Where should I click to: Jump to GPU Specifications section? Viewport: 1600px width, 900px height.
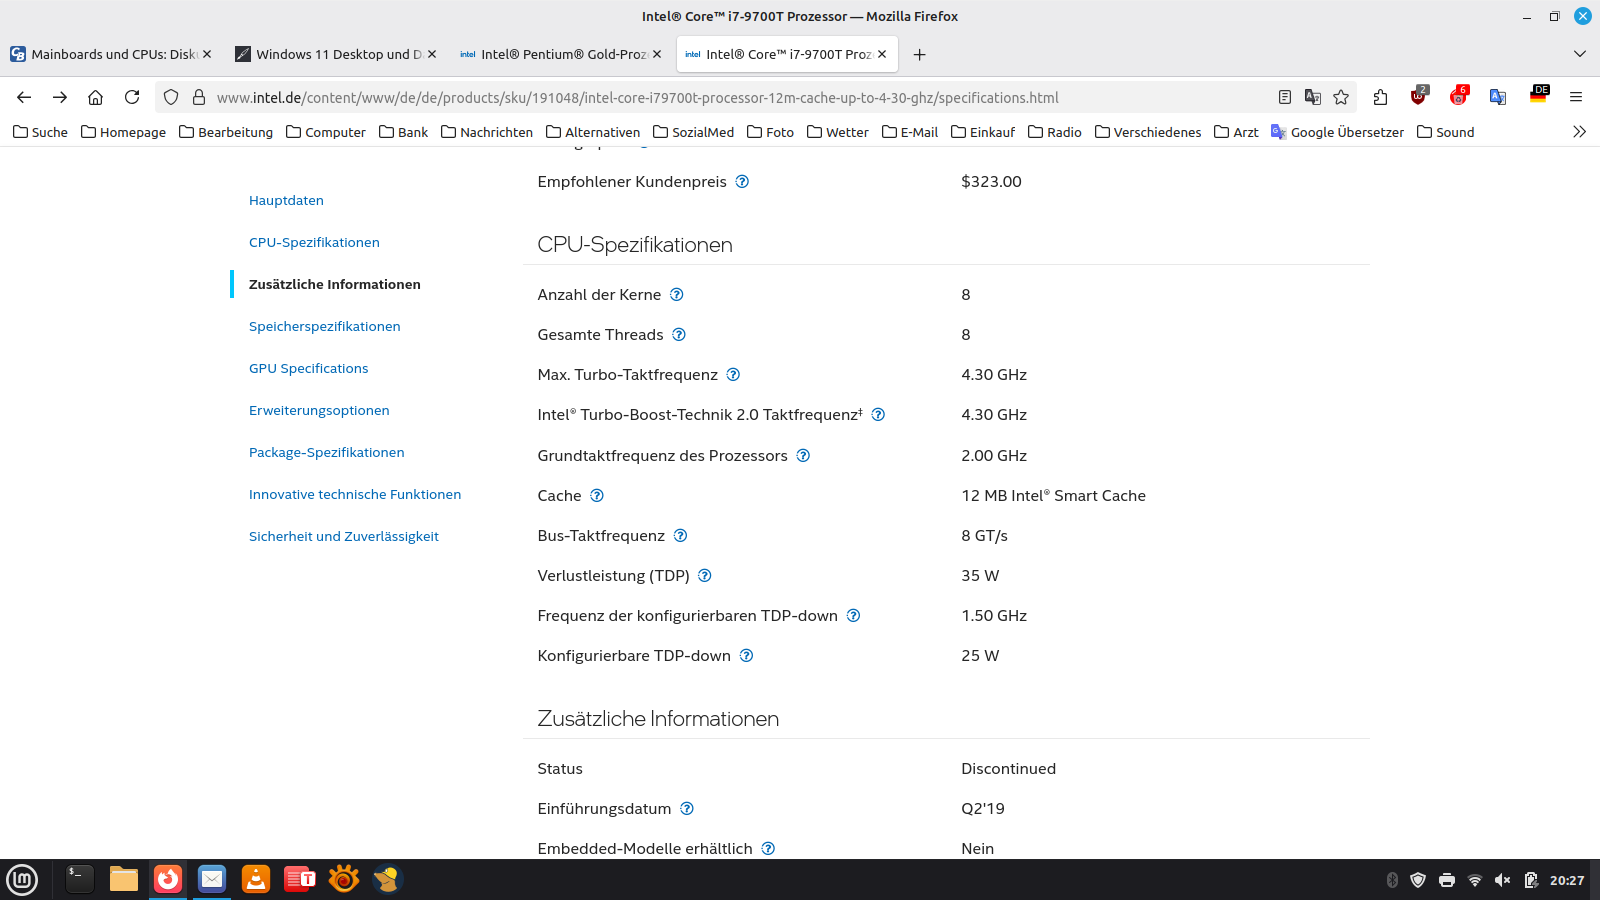tap(308, 368)
